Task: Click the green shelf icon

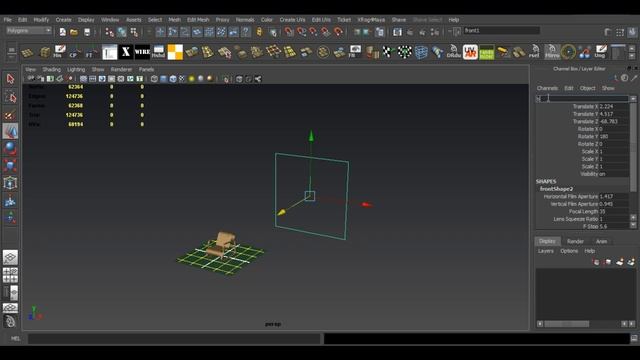Action: point(487,52)
